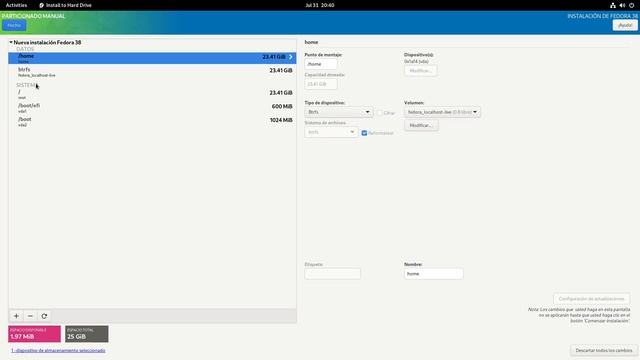Click the Espacio disponible 1,97 MiB box
Image resolution: width=640 pixels, height=360 pixels.
point(34,334)
